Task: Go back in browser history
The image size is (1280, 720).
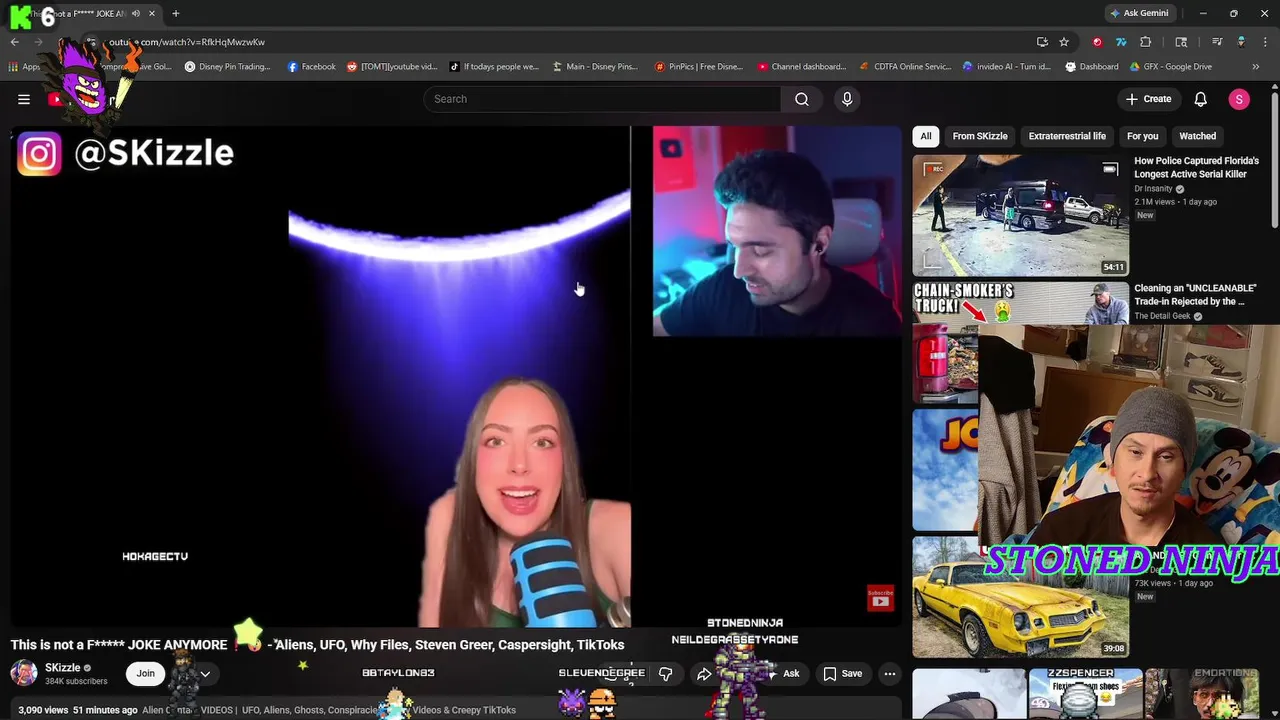Action: tap(14, 42)
